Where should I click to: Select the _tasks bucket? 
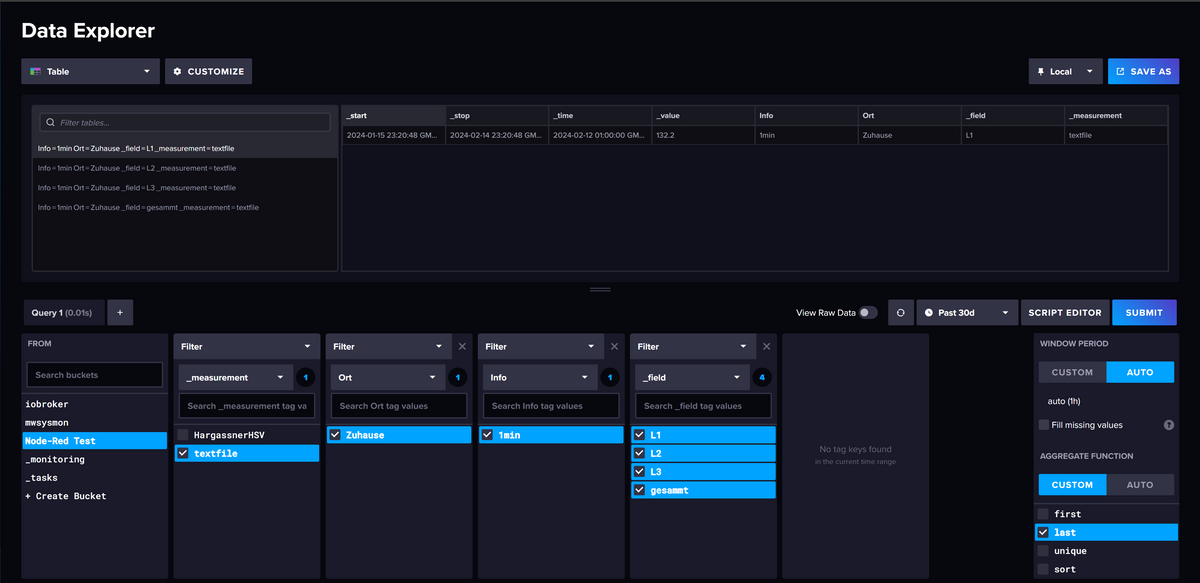[95, 478]
